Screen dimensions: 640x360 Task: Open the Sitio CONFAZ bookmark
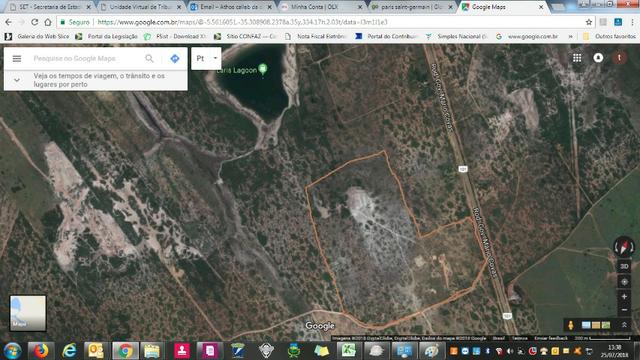246,36
